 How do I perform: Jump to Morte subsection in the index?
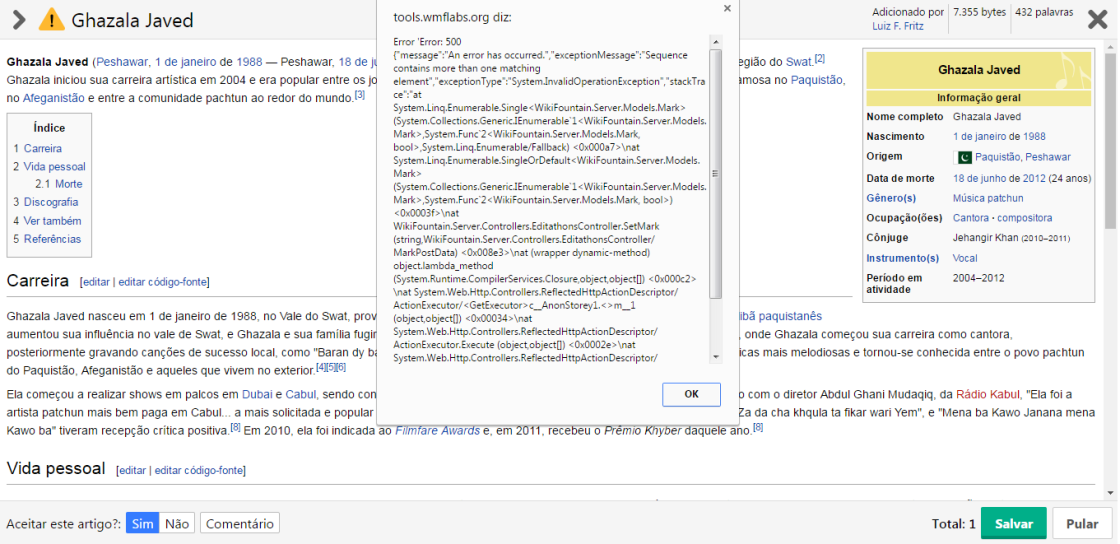pos(69,183)
